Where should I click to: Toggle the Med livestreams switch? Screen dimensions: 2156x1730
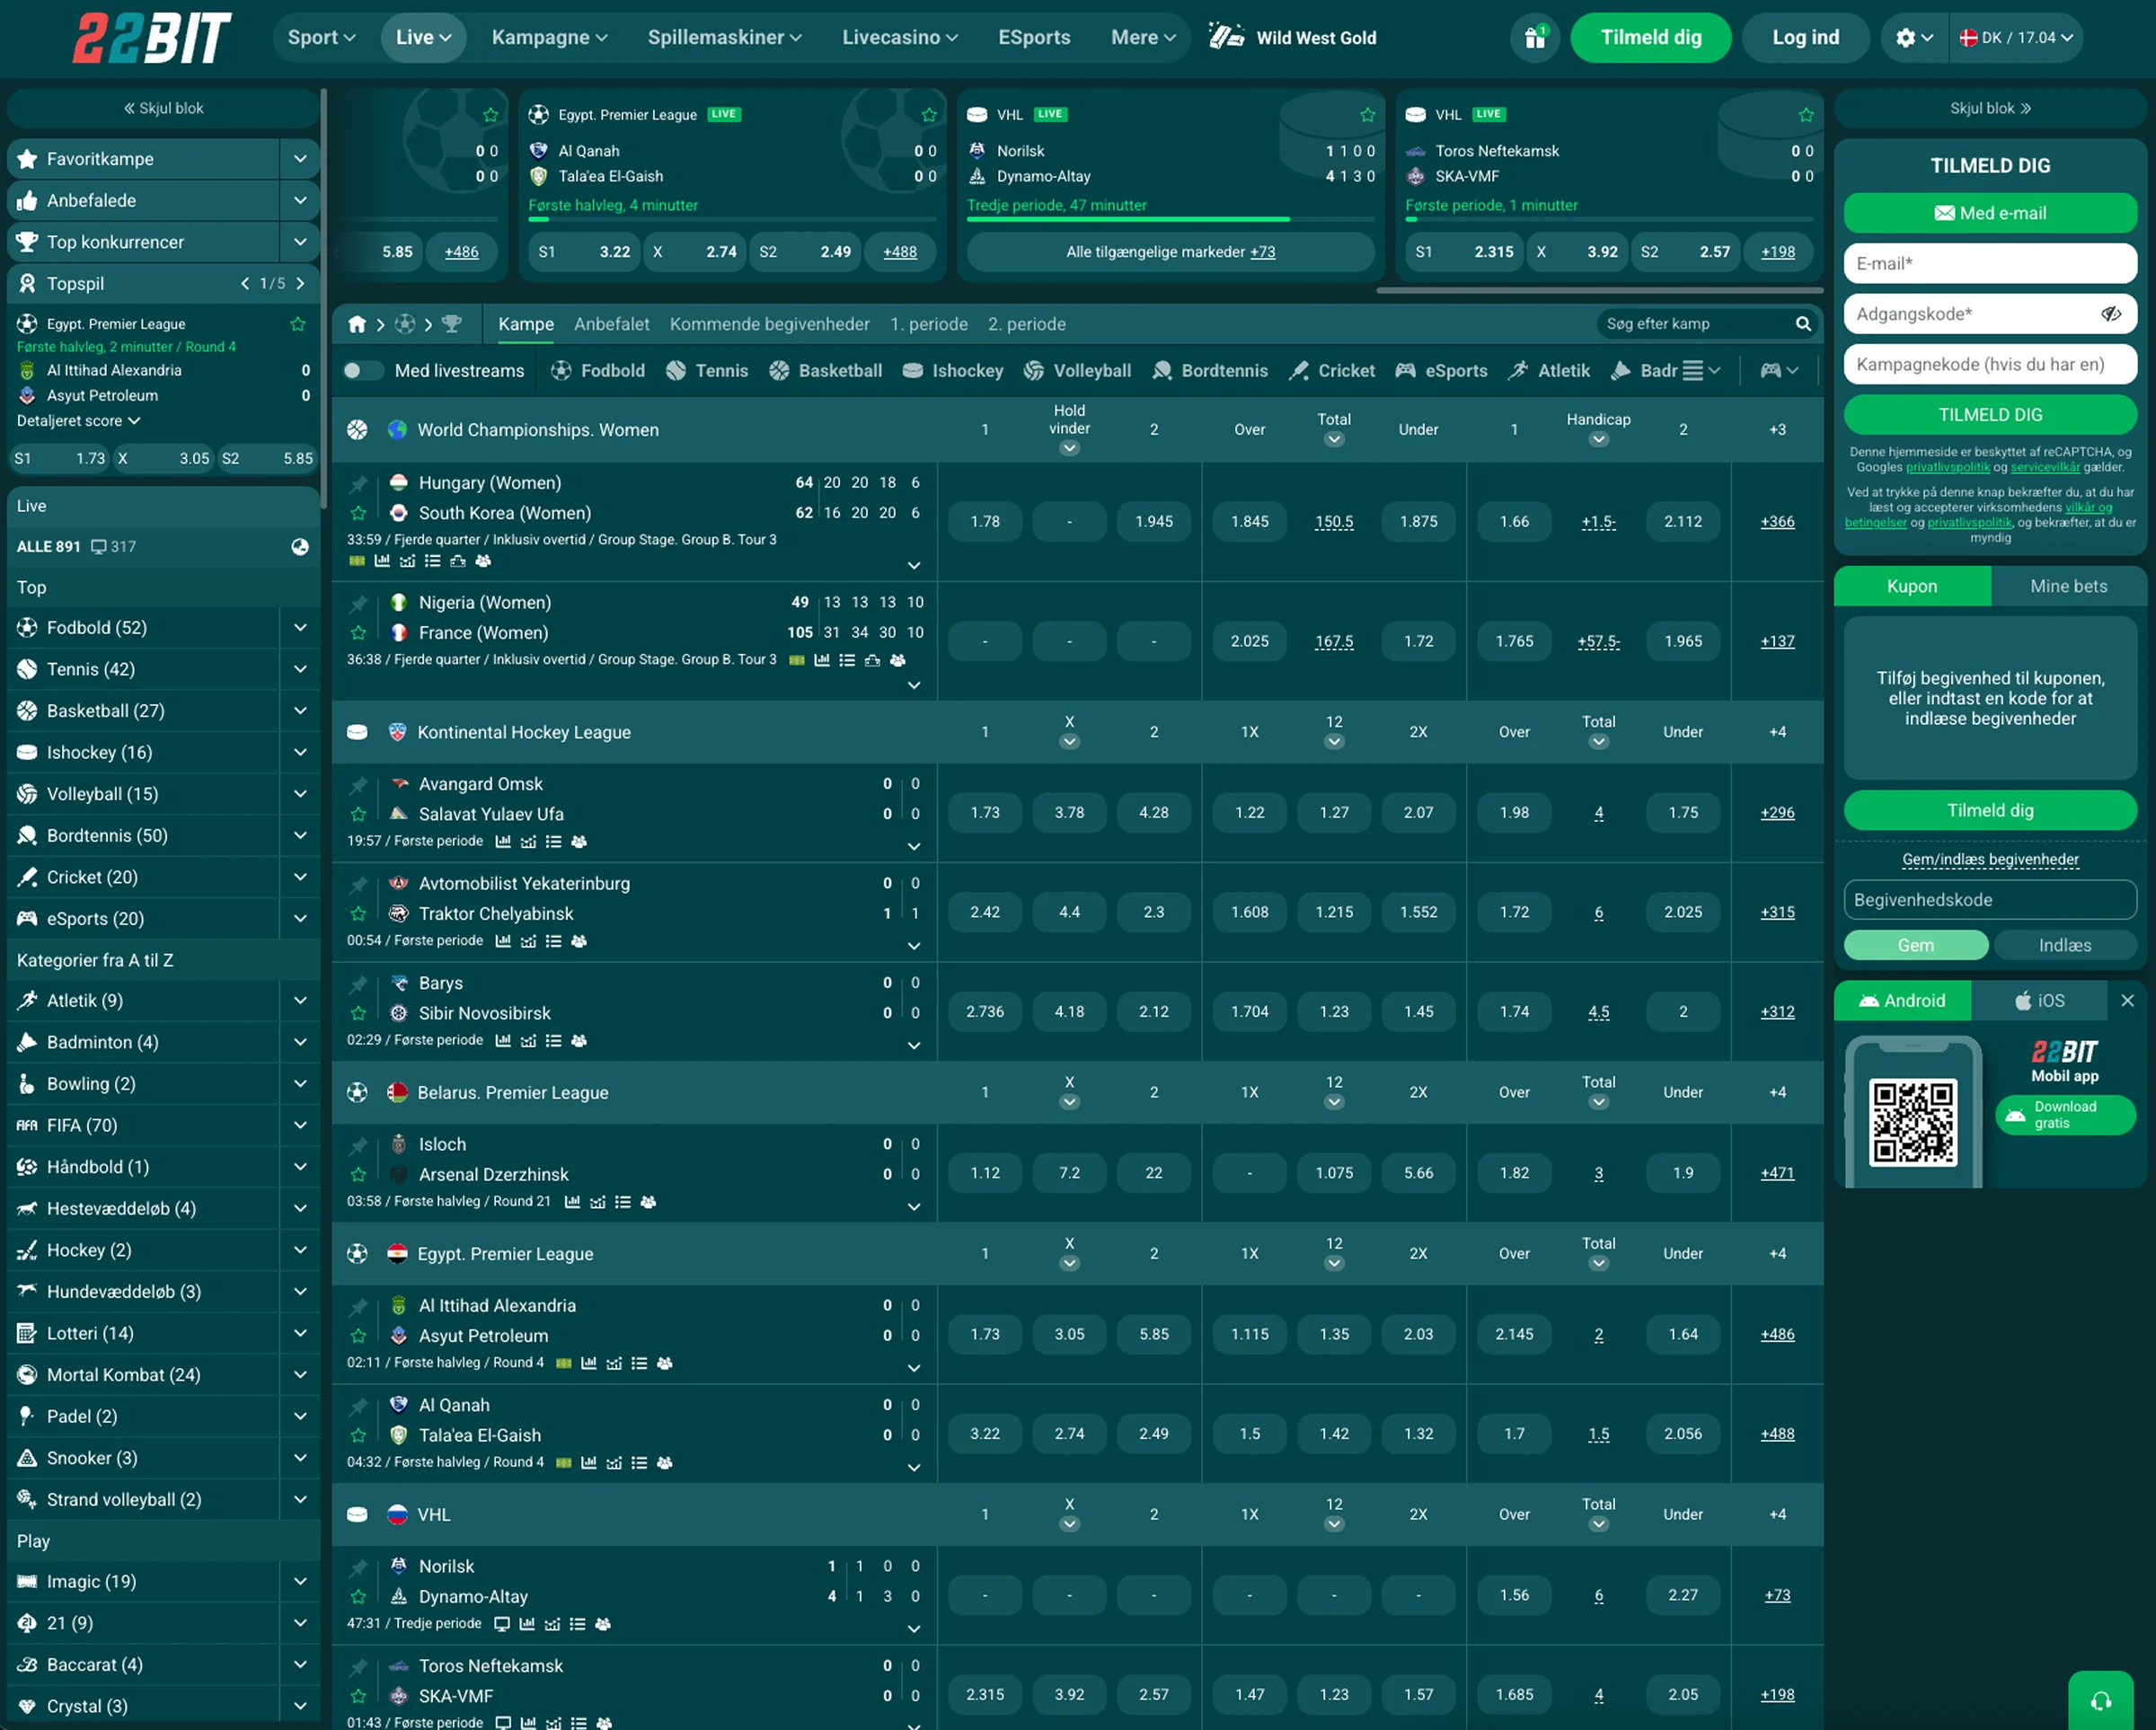(x=362, y=371)
